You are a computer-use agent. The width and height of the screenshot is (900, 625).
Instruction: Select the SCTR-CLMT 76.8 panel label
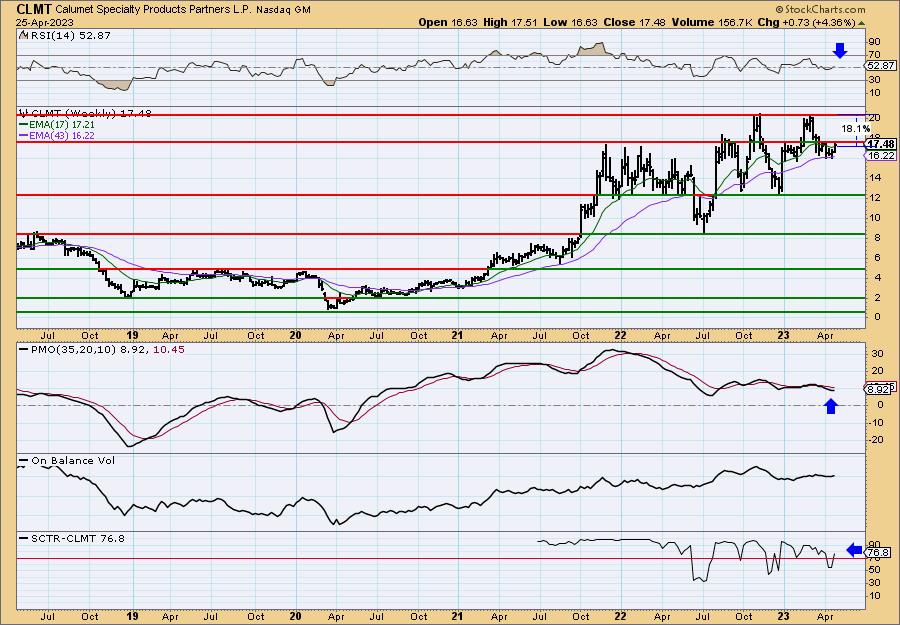pyautogui.click(x=77, y=538)
